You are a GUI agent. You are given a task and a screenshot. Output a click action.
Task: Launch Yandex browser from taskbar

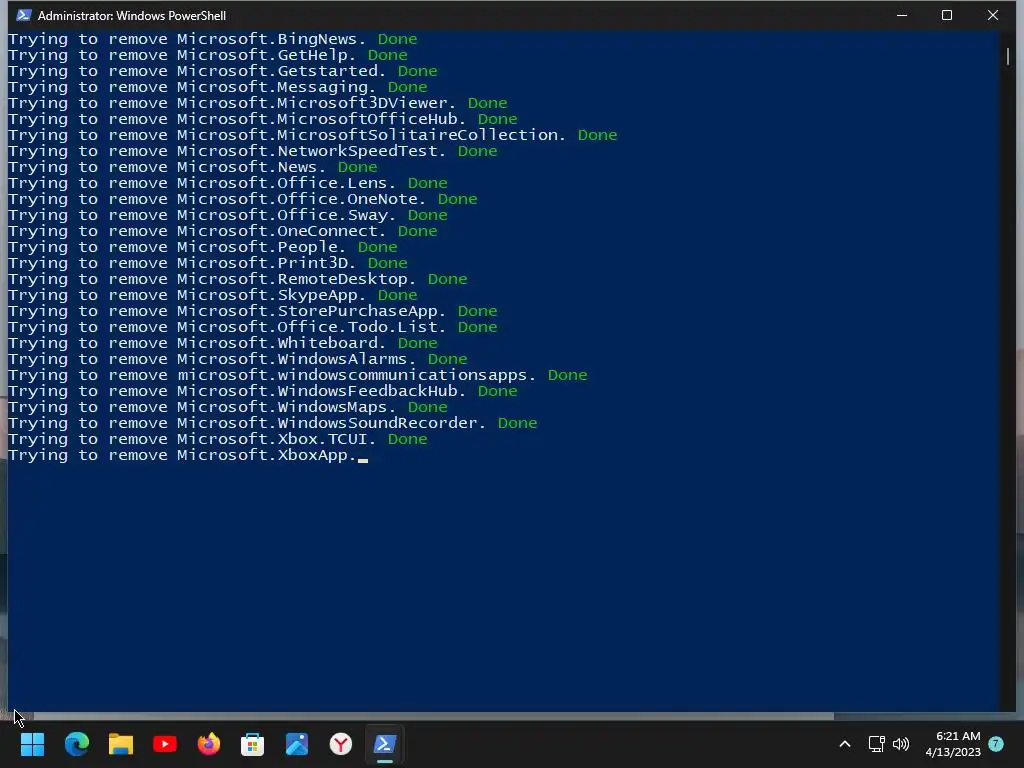(x=341, y=744)
